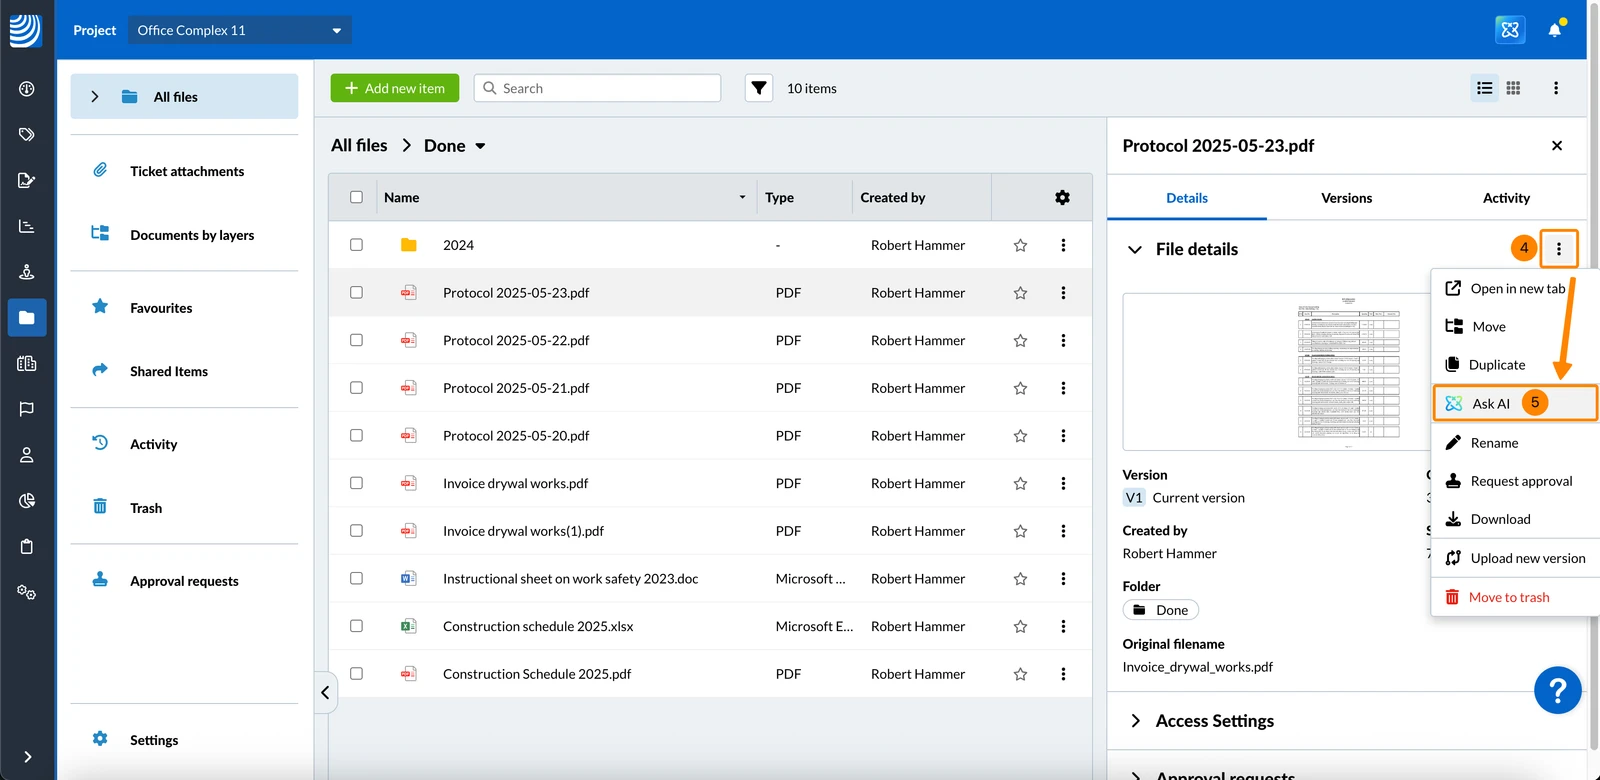Check the box for Invoice drywall works.pdf

click(x=356, y=483)
